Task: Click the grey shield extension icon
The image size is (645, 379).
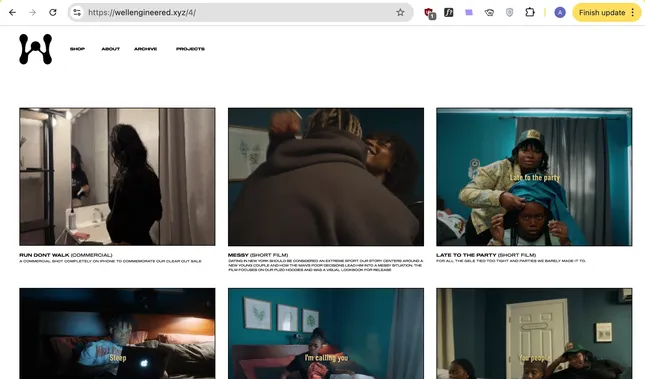Action: (x=509, y=12)
